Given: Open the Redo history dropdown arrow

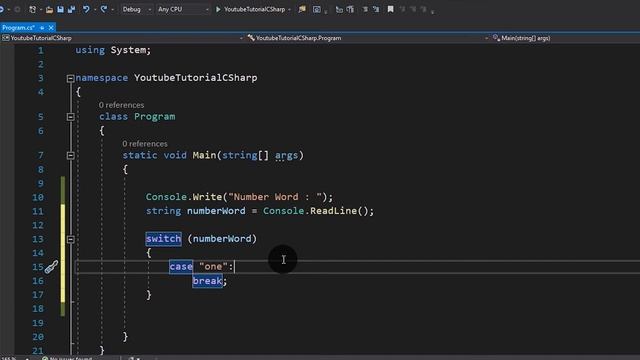Looking at the screenshot, I should [112, 9].
